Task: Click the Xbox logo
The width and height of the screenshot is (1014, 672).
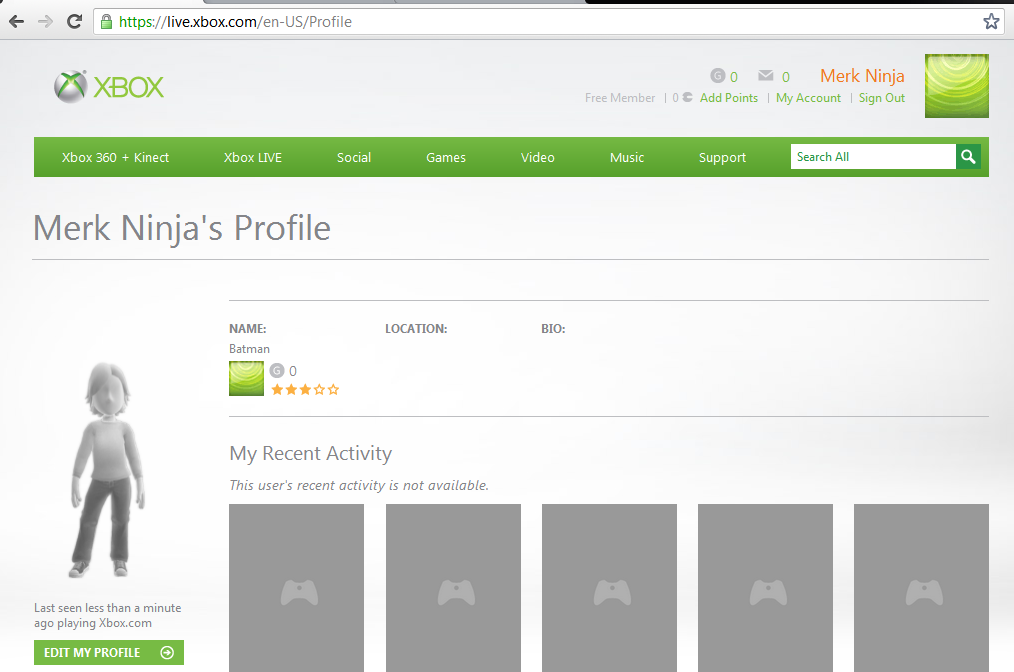Action: click(x=109, y=87)
